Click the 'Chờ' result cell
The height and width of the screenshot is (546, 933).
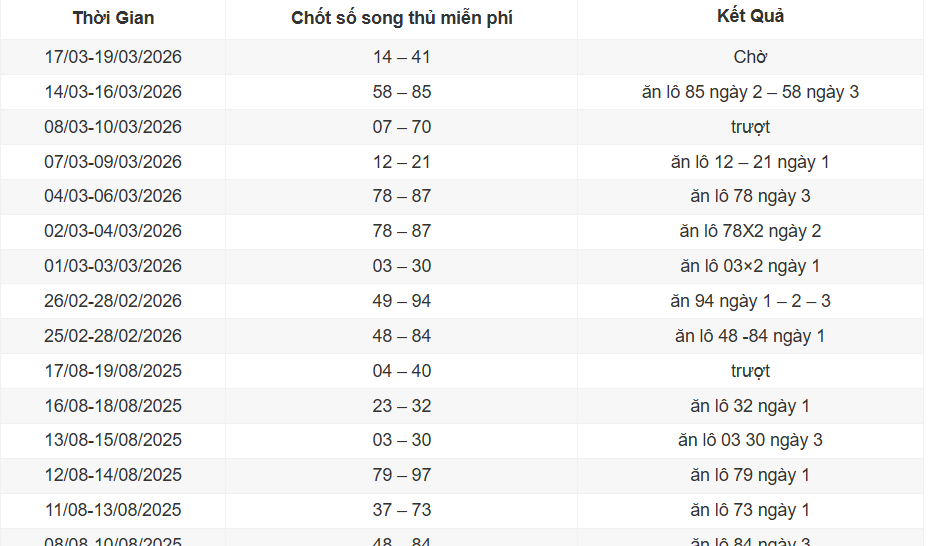click(x=750, y=57)
